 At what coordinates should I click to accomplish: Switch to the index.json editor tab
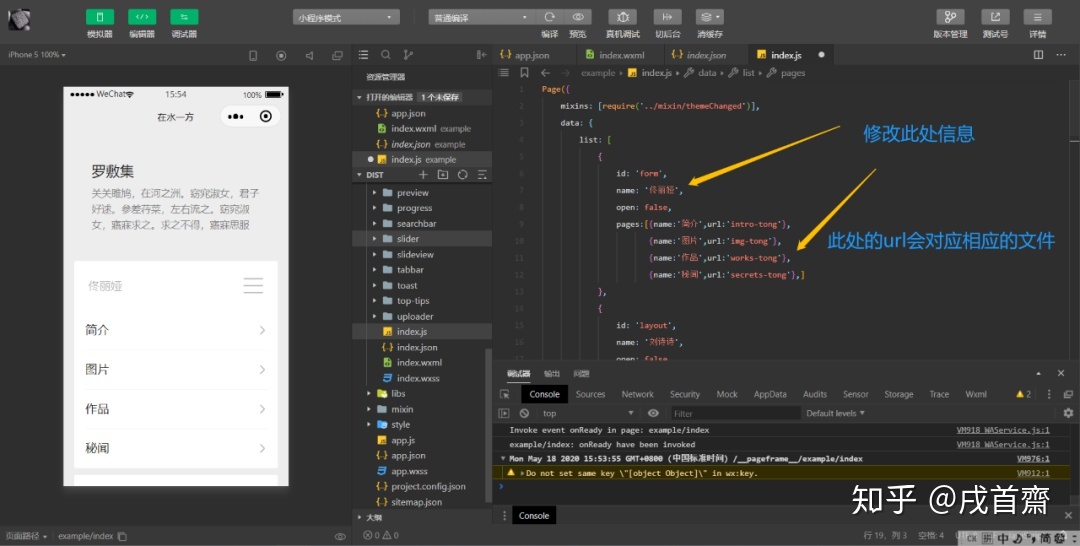tap(706, 55)
